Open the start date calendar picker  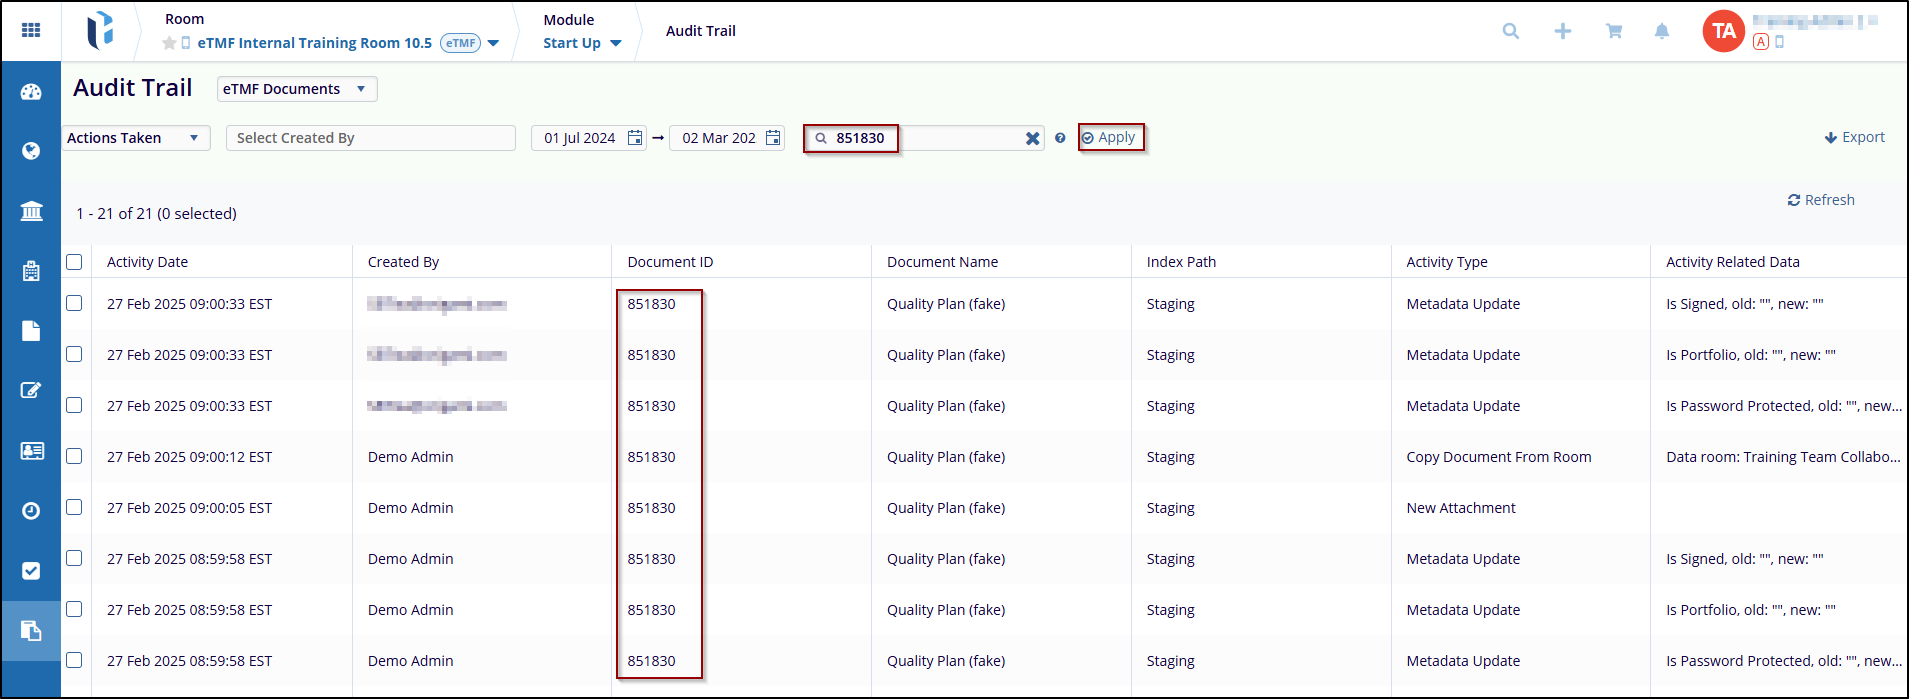[635, 138]
